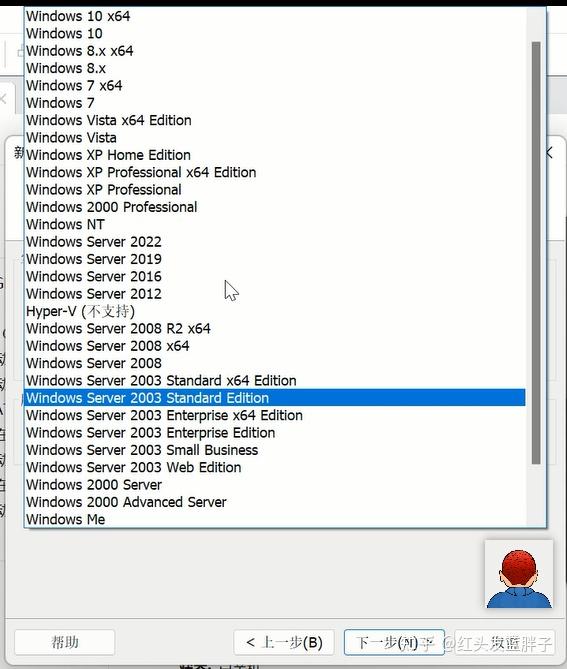Choose Windows Server 2016
Screen dimensions: 567x669
[275, 276]
